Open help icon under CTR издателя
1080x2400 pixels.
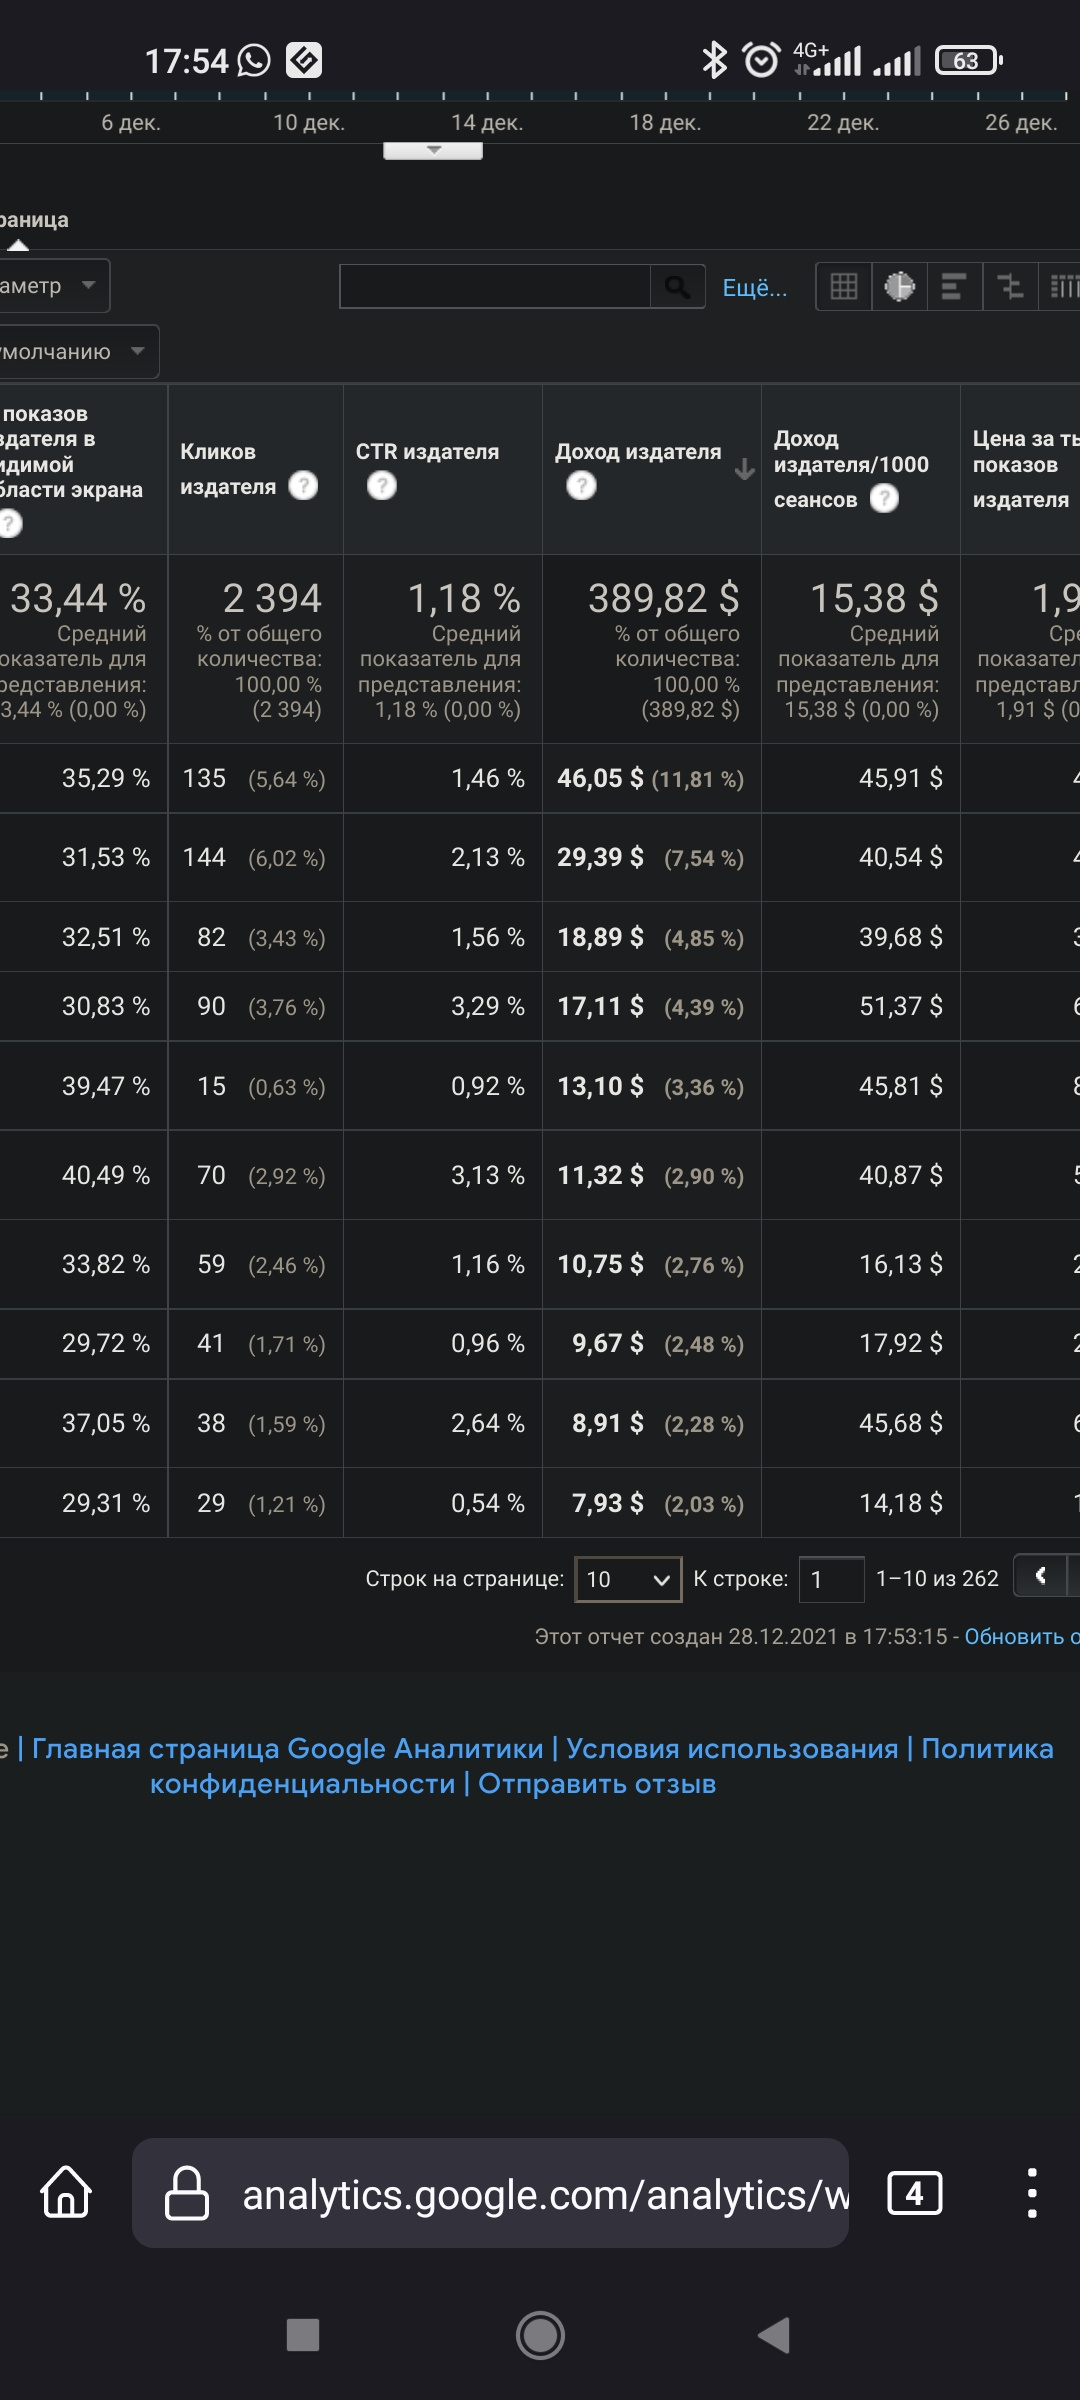point(382,486)
